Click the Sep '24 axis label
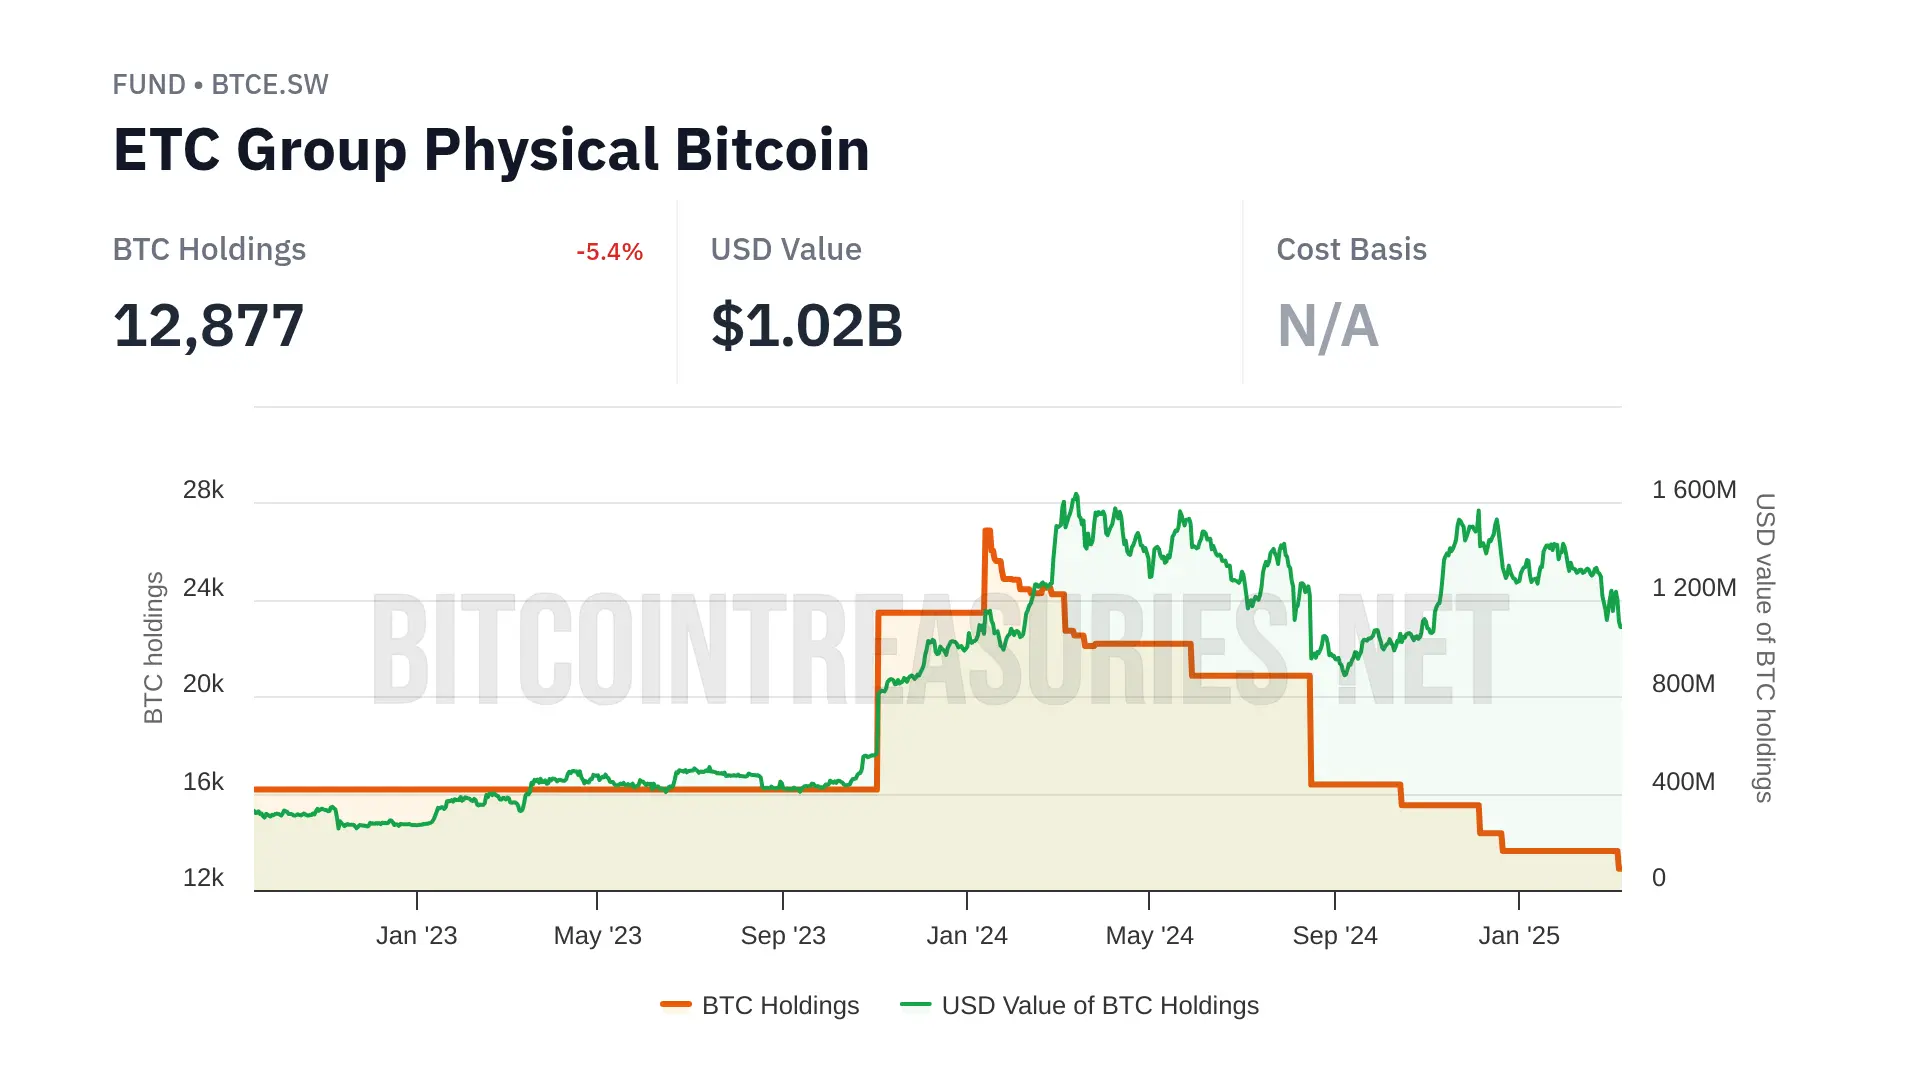Screen dimensions: 1920x1080 click(1335, 935)
